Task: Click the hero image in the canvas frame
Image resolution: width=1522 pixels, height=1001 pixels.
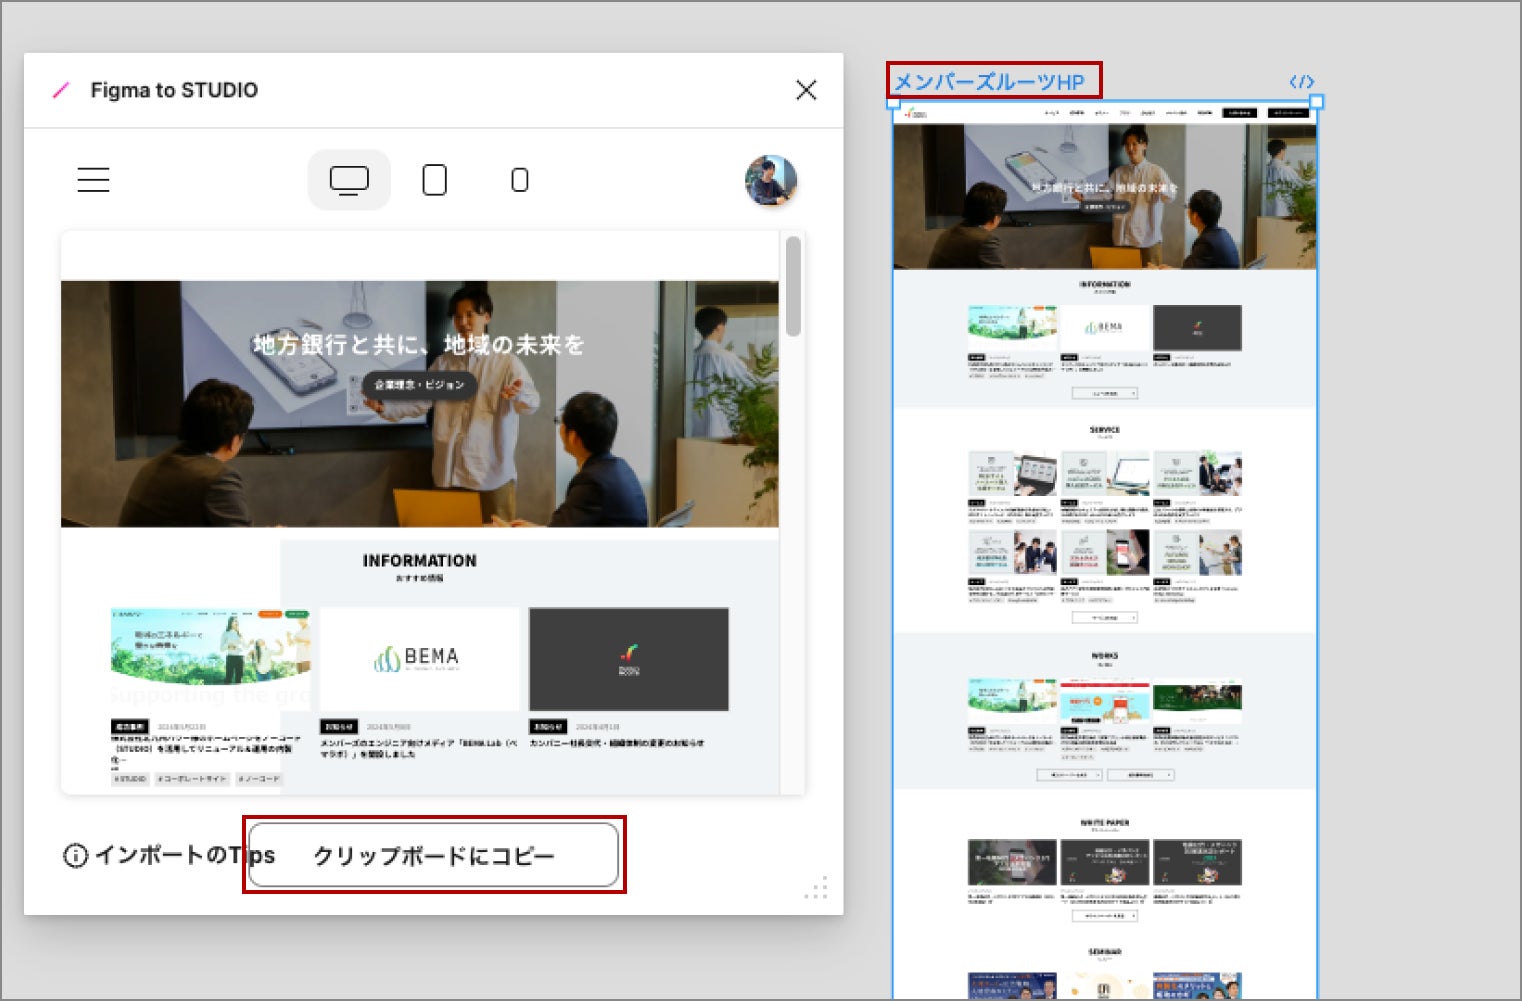Action: 1104,197
